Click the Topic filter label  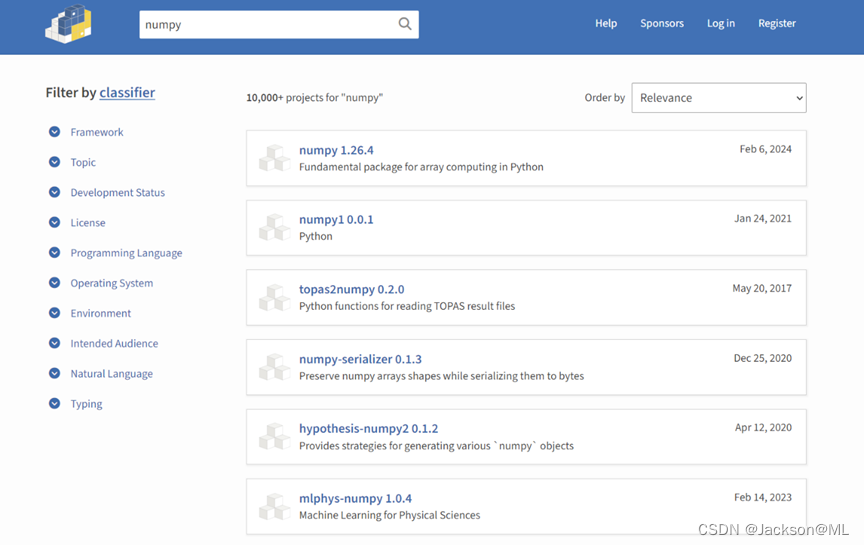83,162
